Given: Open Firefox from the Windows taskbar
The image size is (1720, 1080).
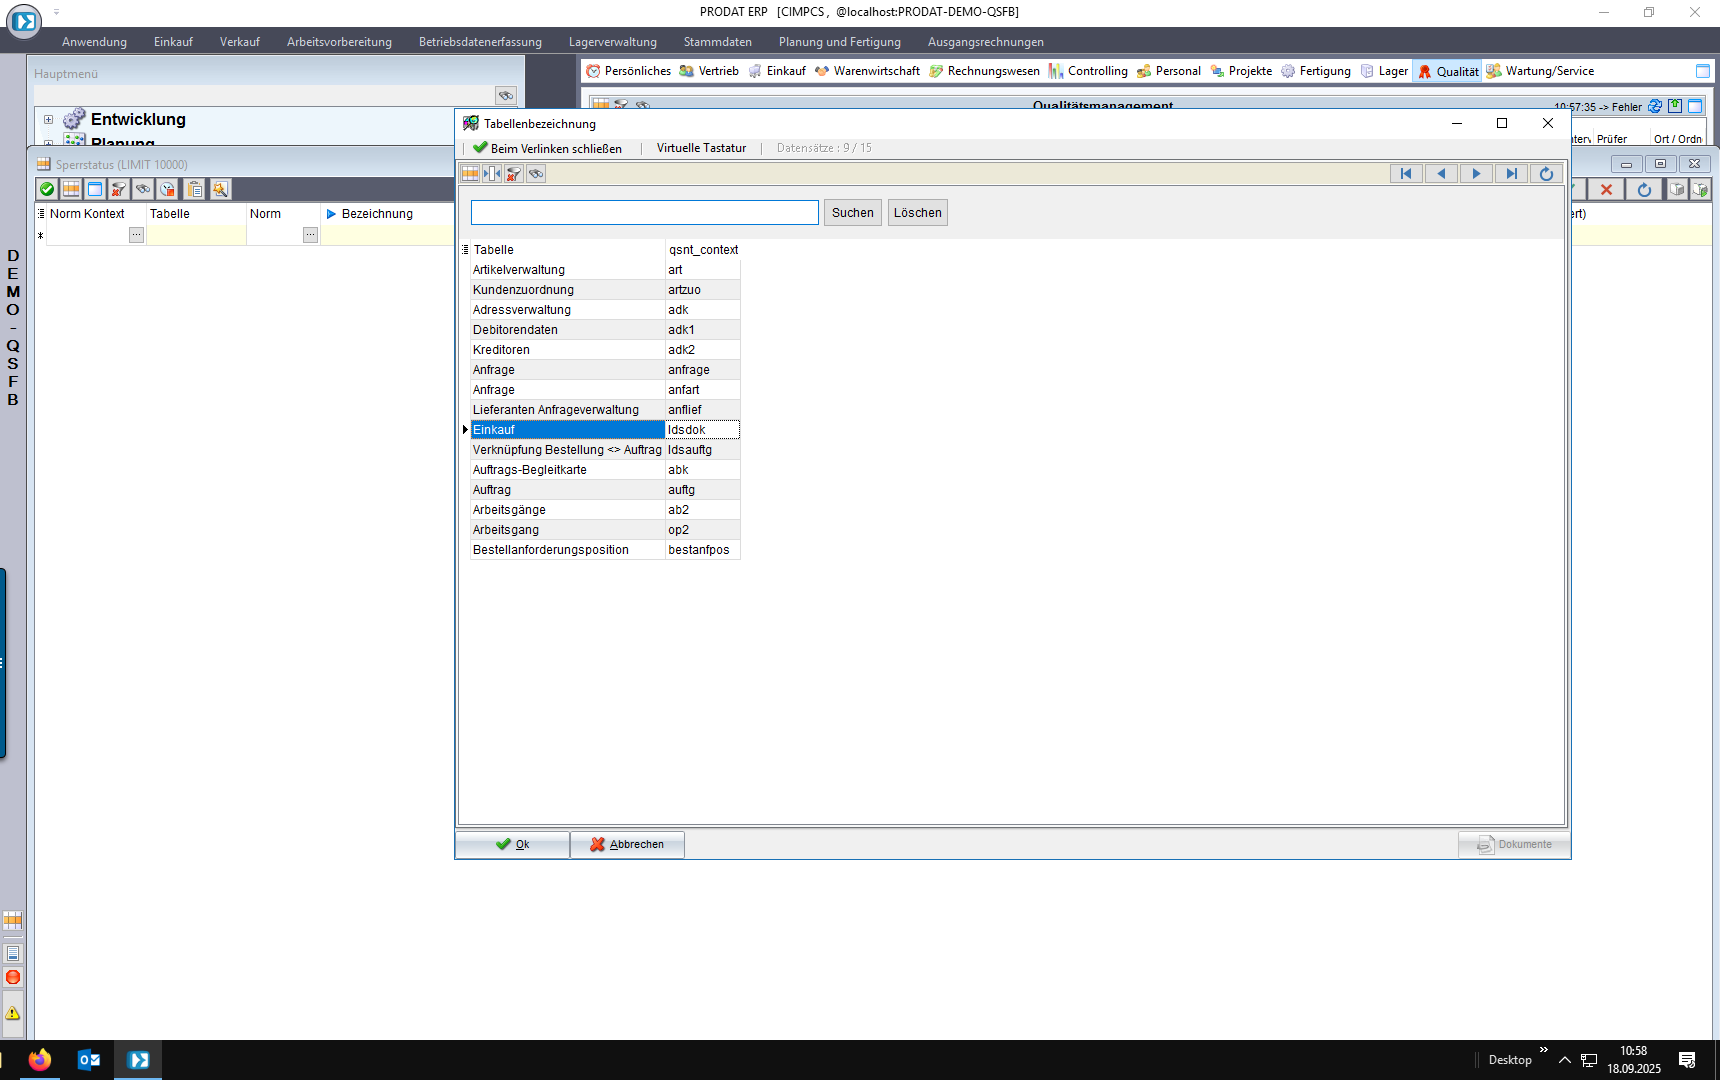Looking at the screenshot, I should pos(40,1060).
